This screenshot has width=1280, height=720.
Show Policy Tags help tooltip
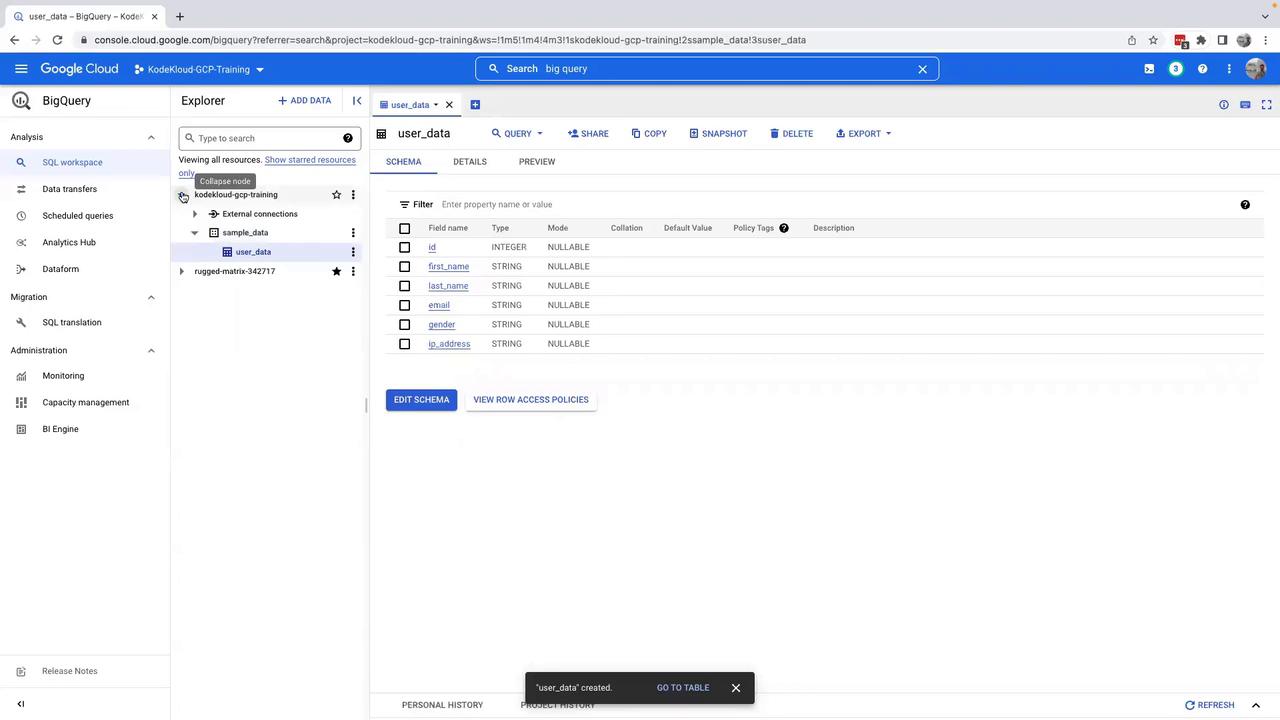click(784, 228)
